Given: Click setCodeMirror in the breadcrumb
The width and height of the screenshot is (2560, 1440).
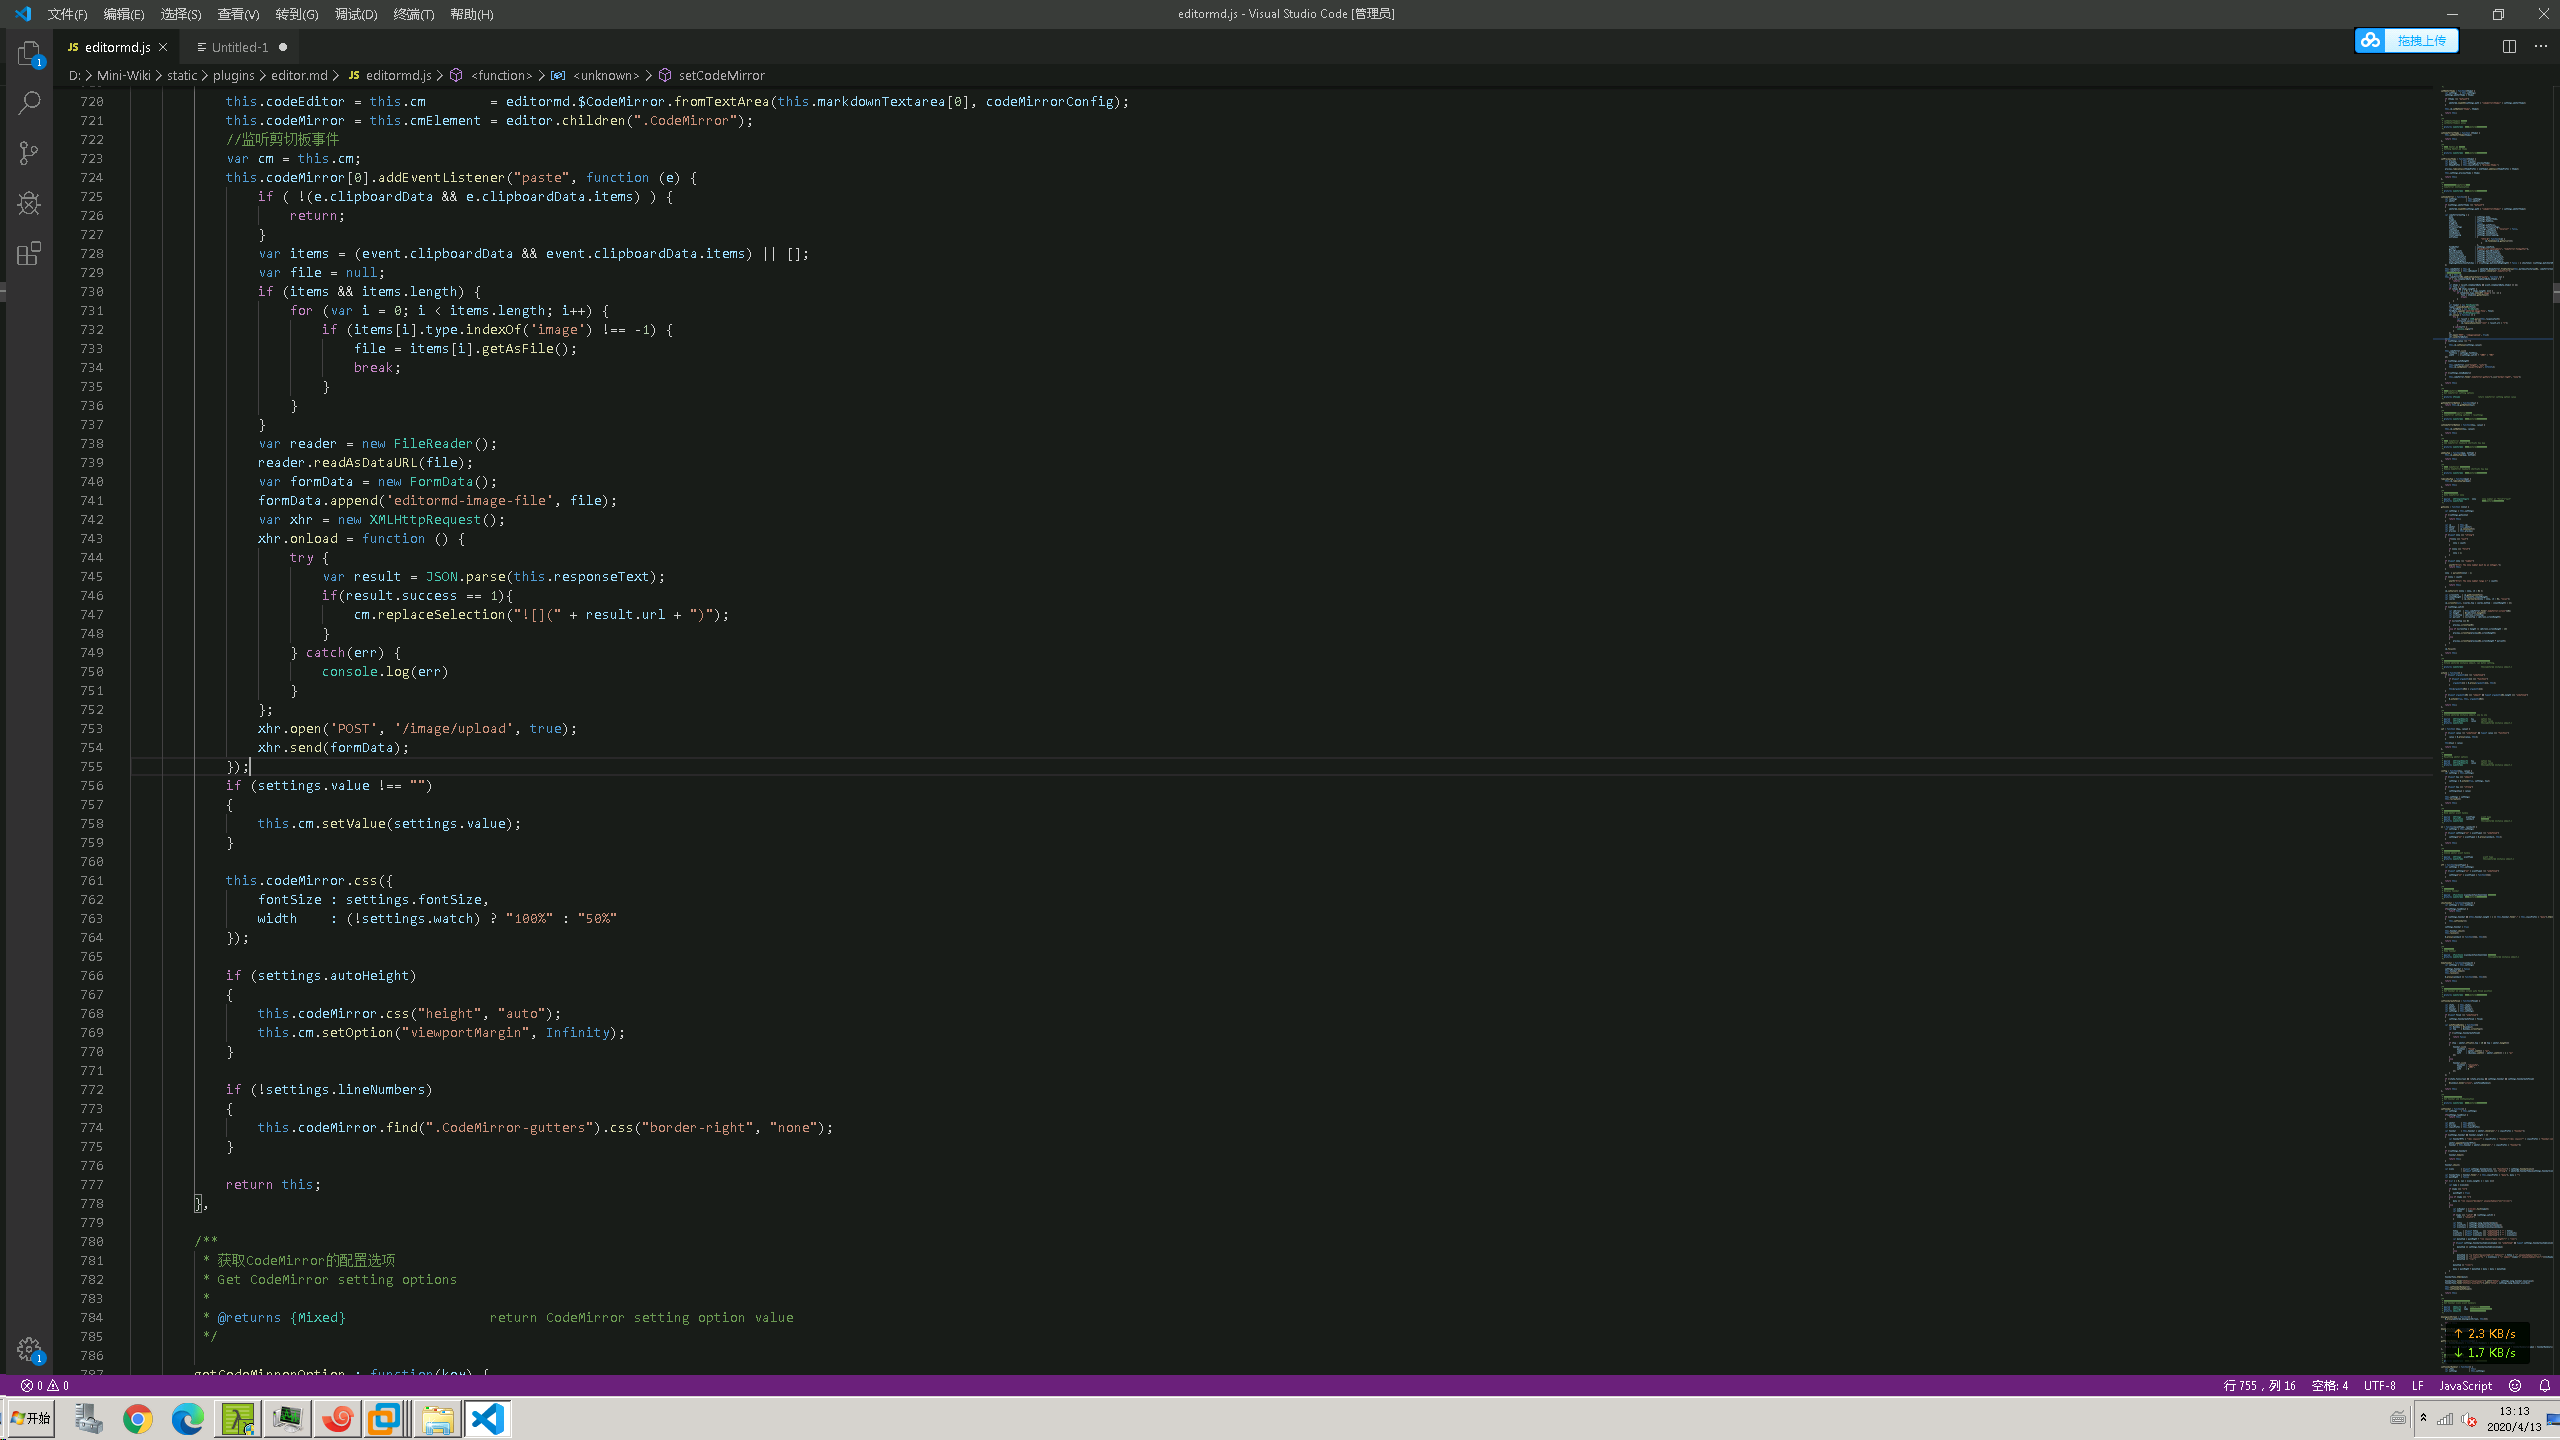Looking at the screenshot, I should [x=721, y=75].
